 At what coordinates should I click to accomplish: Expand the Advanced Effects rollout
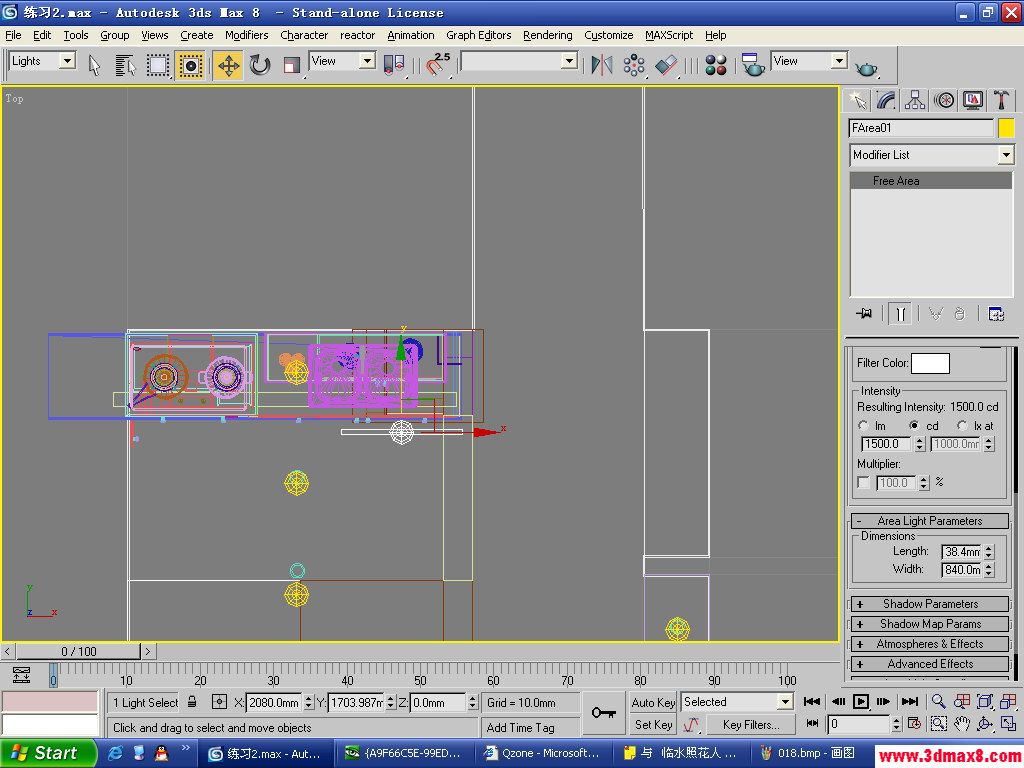click(930, 664)
